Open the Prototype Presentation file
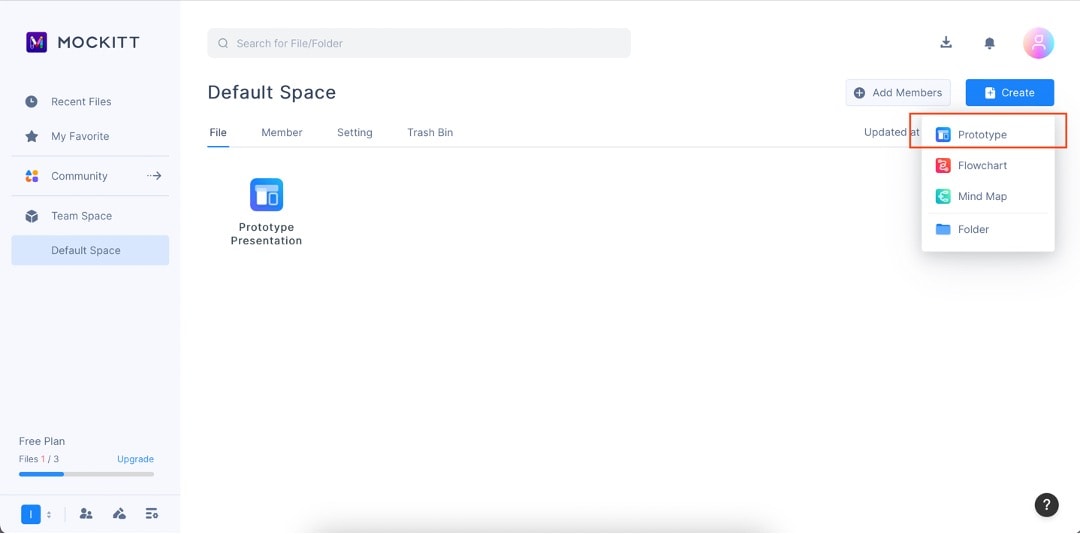 (266, 211)
